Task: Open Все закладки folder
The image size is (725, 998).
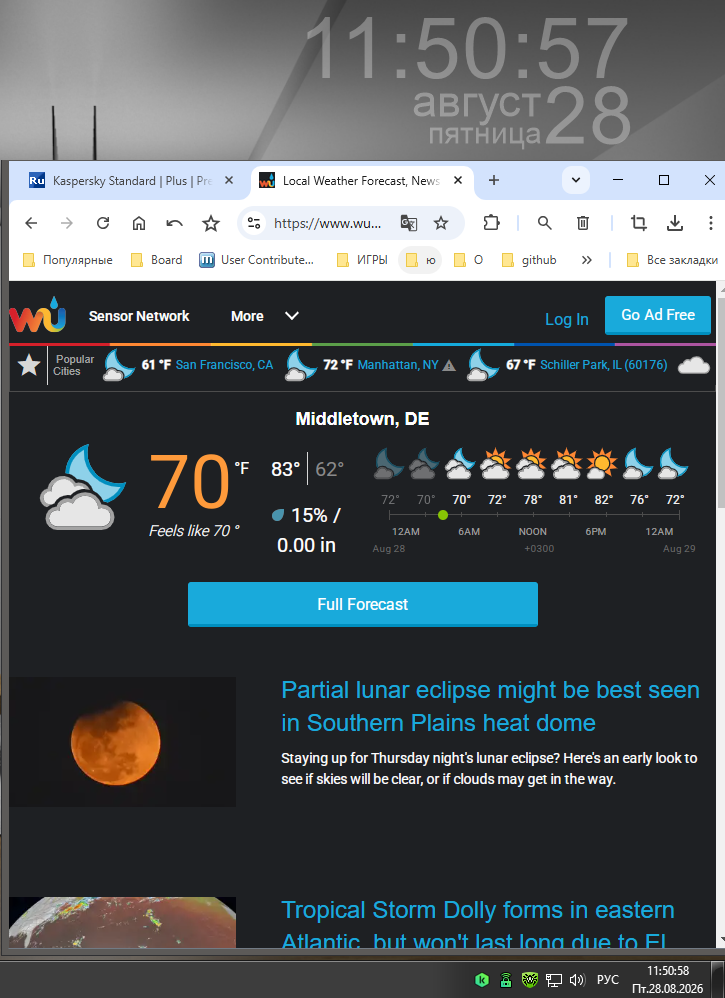Action: [x=672, y=260]
